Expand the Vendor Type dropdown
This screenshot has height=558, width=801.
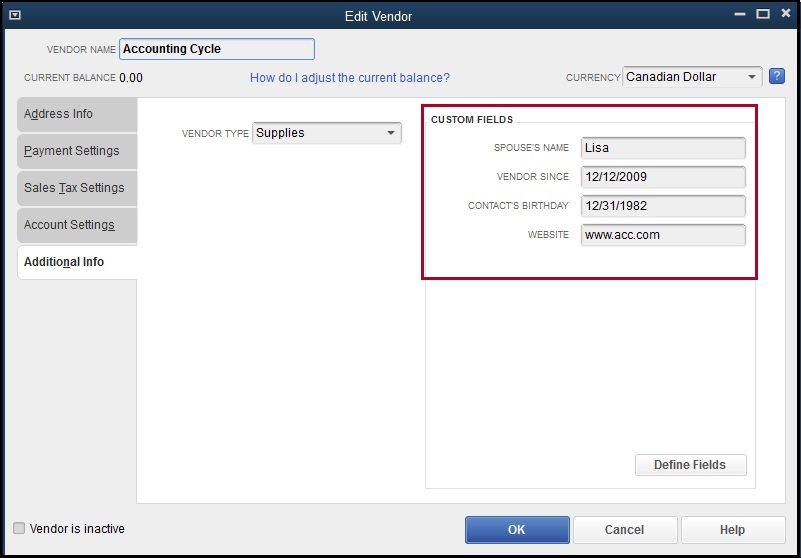click(327, 133)
